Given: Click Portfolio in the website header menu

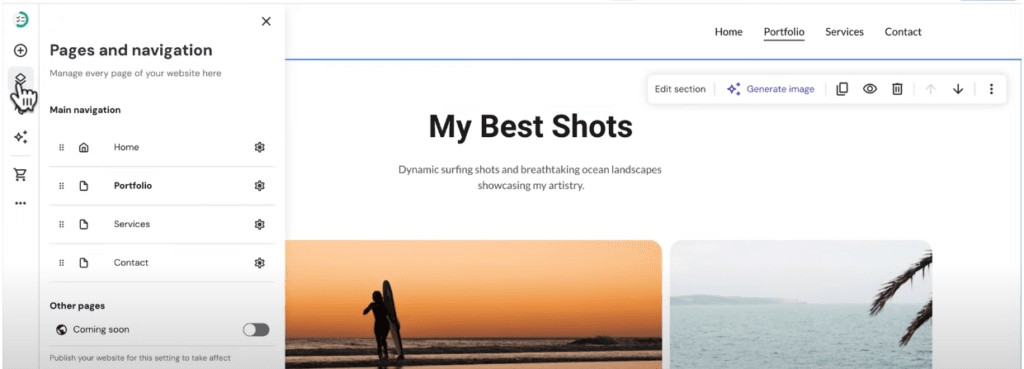Looking at the screenshot, I should [784, 32].
